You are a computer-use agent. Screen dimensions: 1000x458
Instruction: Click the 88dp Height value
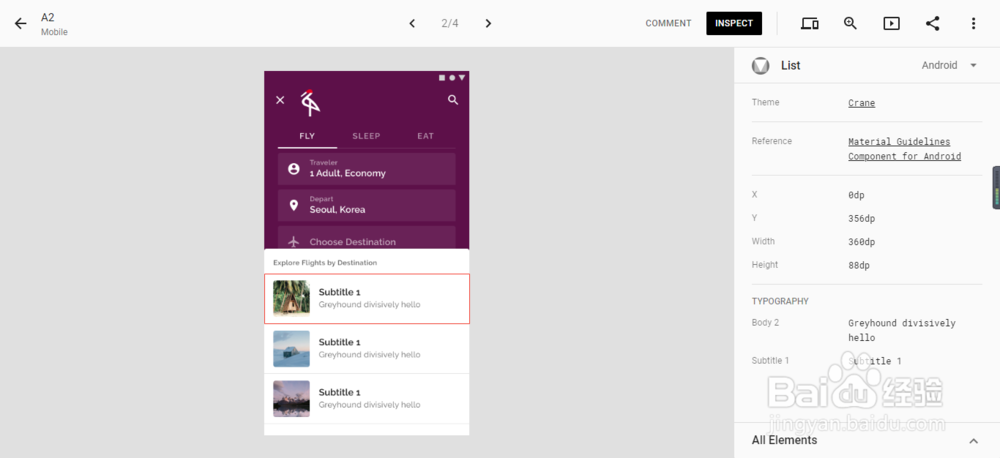(858, 265)
